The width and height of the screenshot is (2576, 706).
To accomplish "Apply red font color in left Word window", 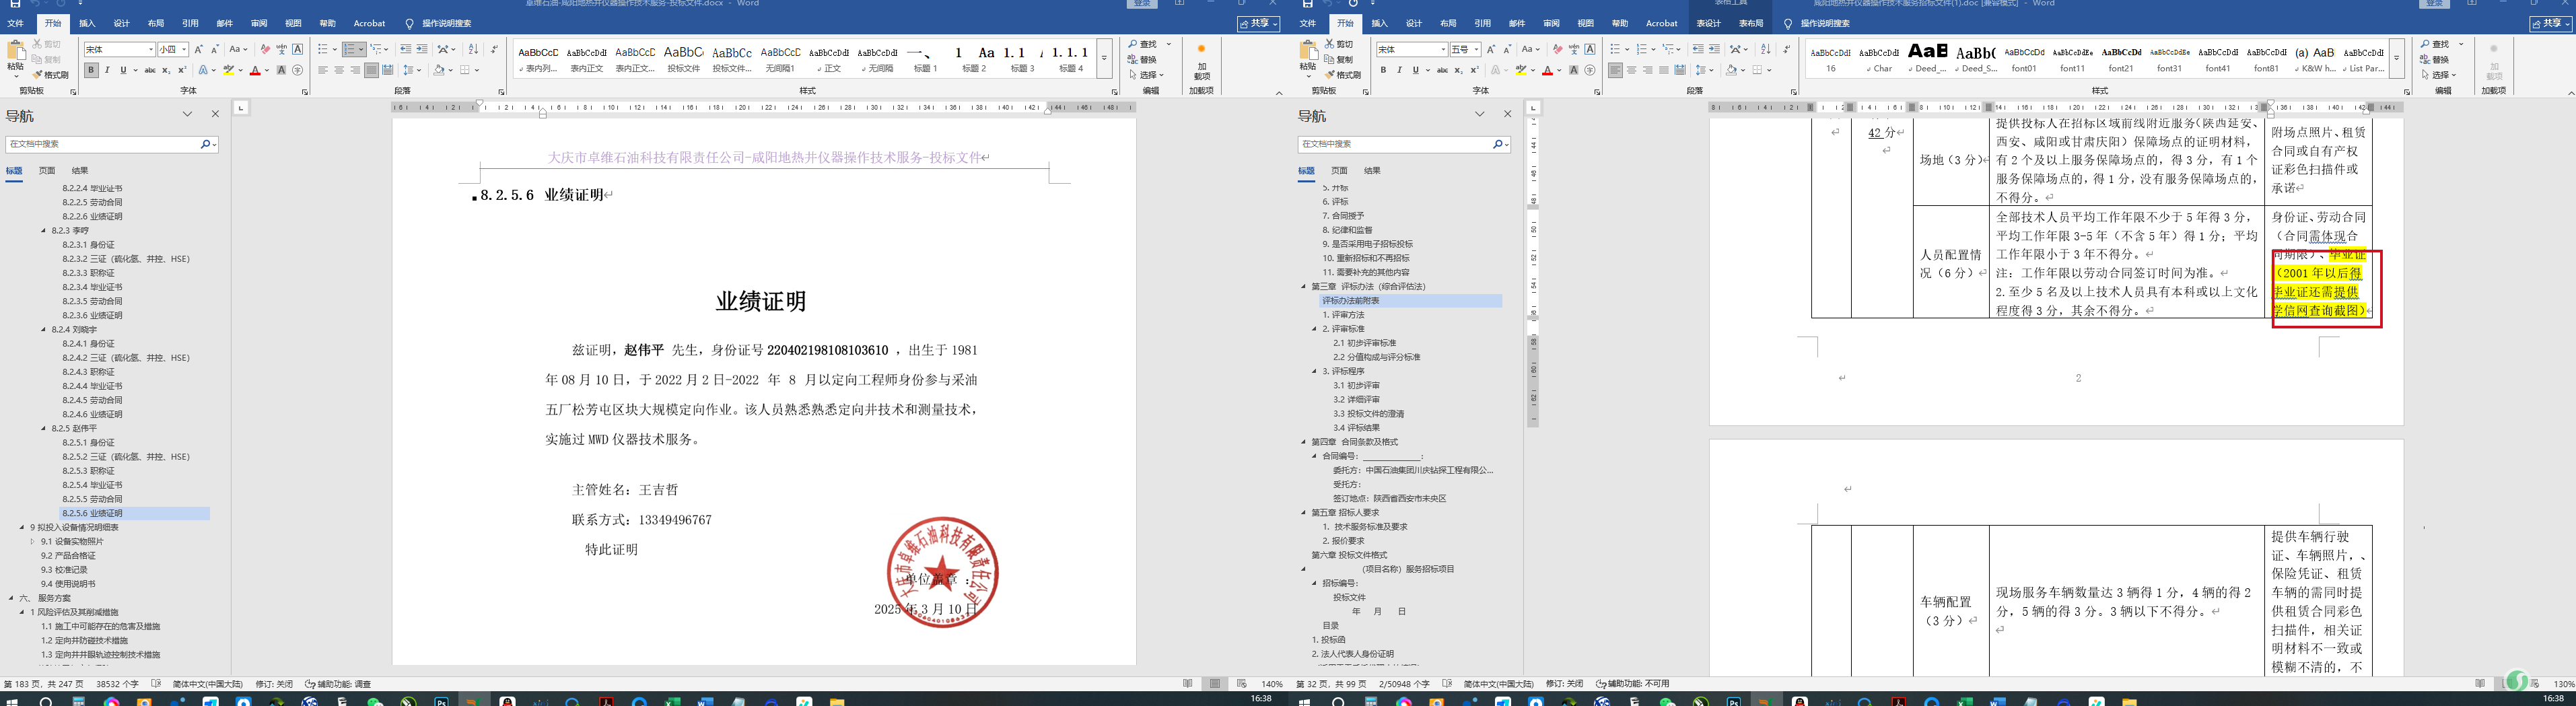I will [x=255, y=70].
